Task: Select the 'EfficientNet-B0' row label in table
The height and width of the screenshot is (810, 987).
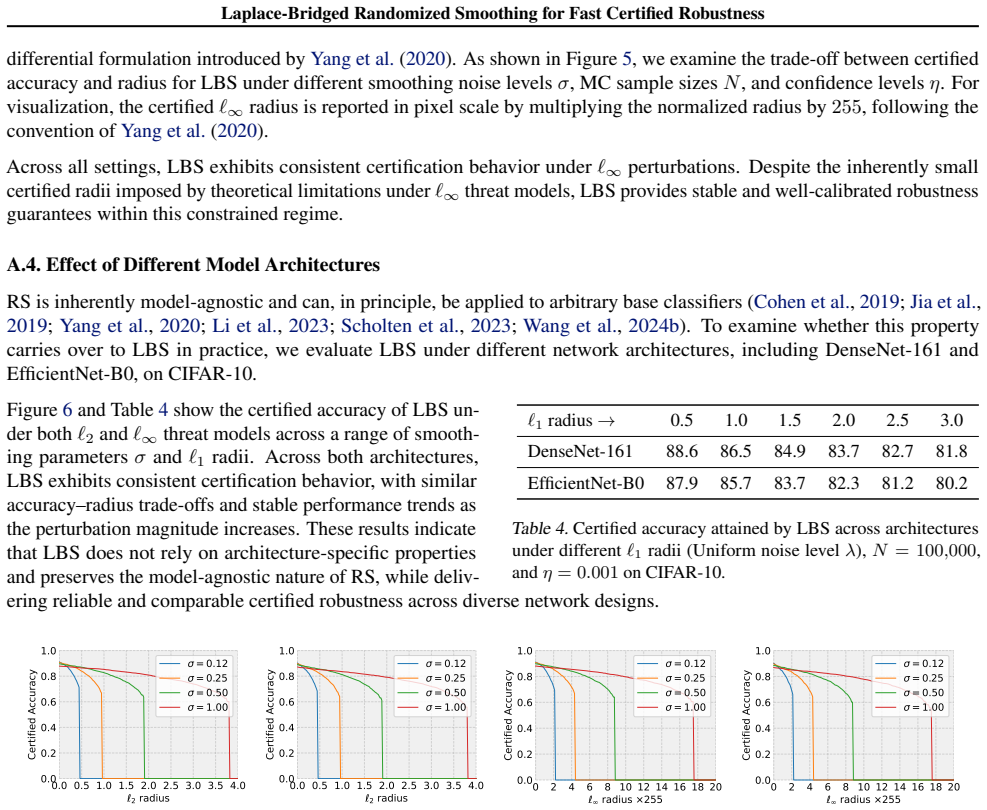Action: point(585,483)
